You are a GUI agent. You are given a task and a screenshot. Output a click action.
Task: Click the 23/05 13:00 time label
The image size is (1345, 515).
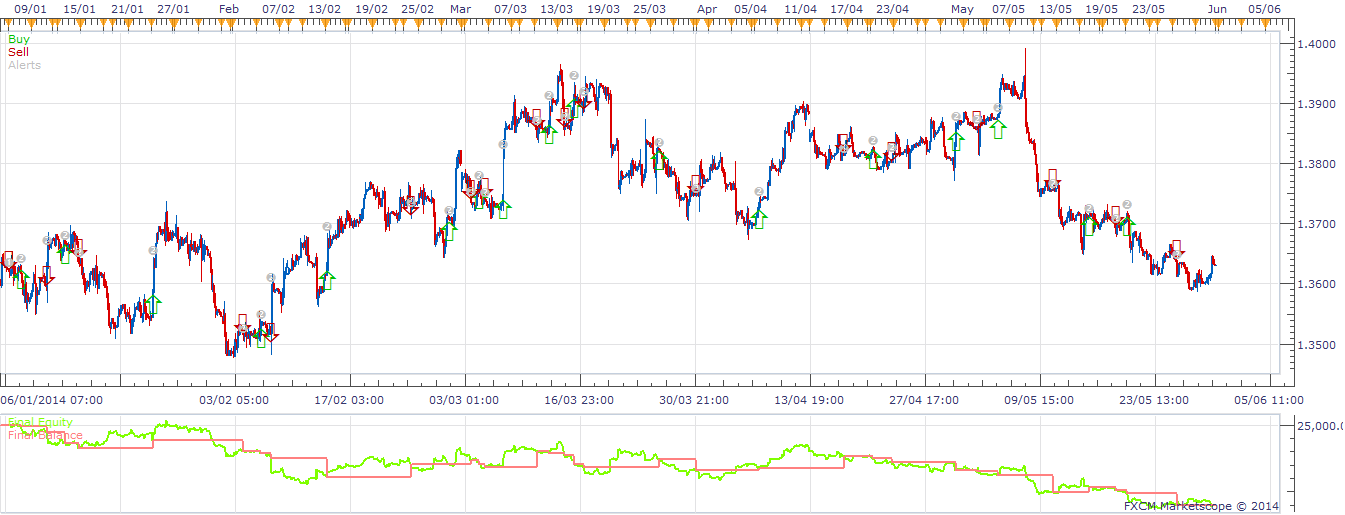[1155, 400]
